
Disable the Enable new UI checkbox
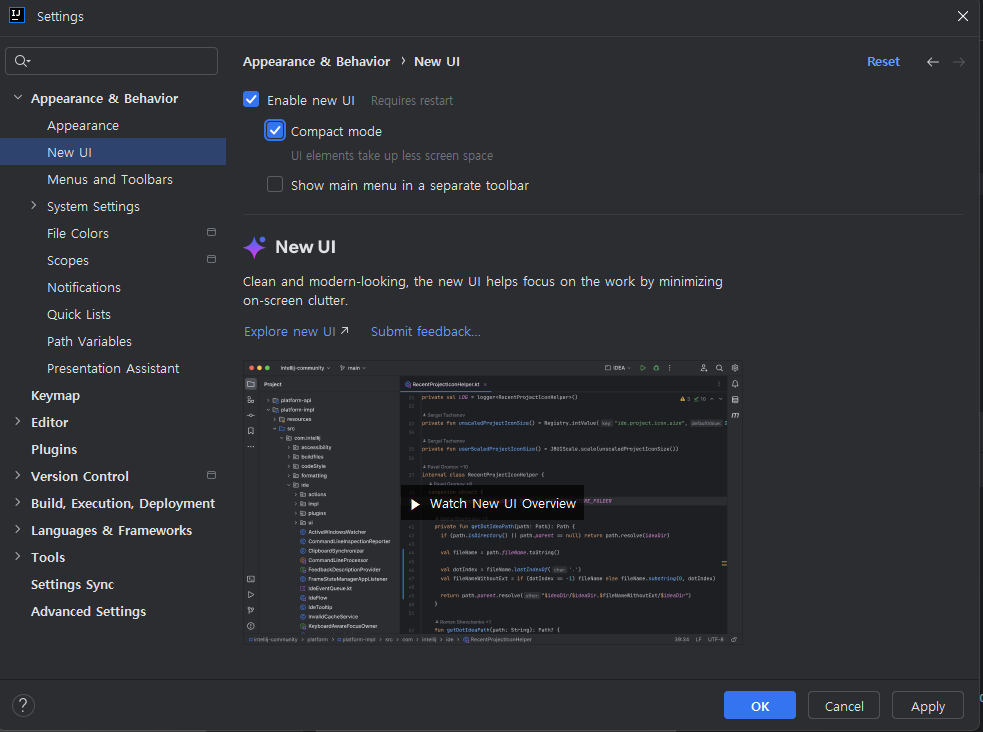point(251,99)
